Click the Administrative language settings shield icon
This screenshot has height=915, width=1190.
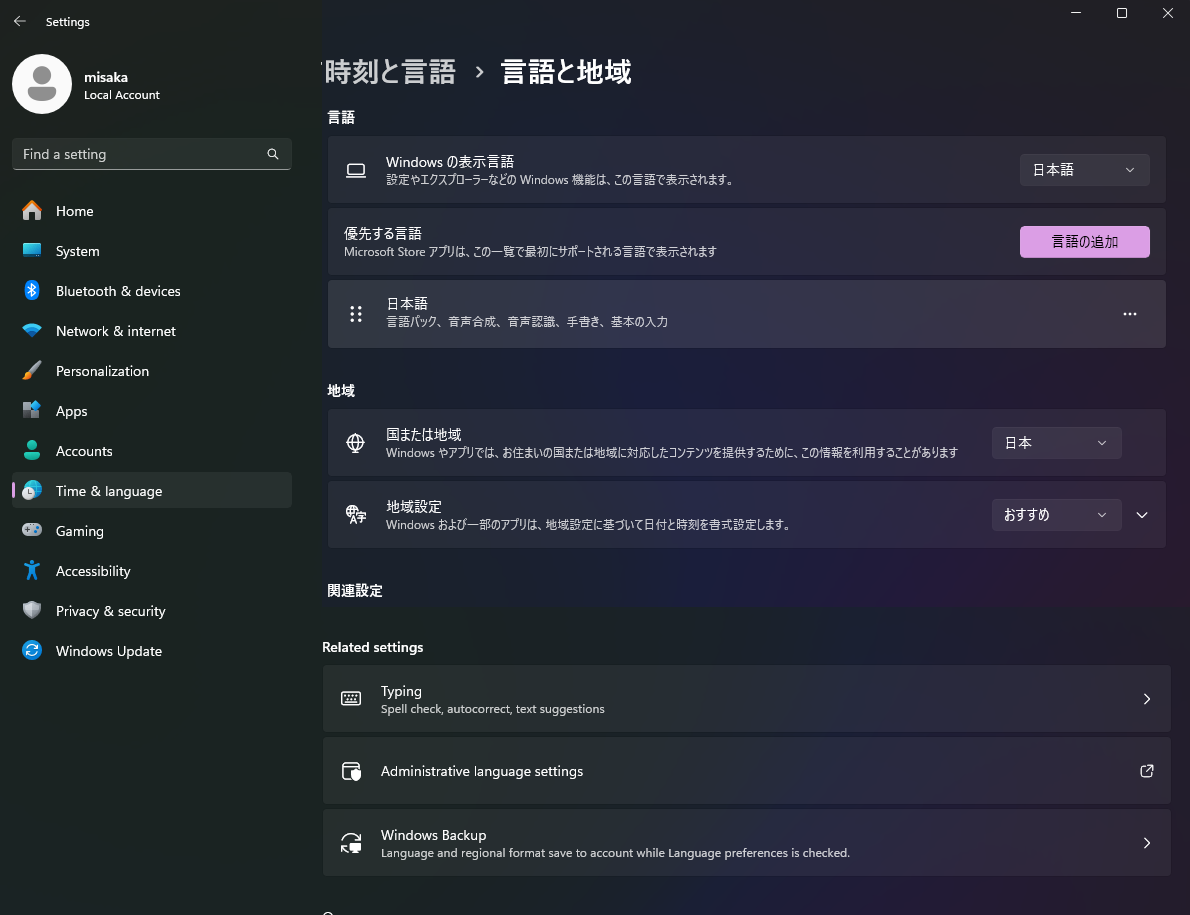pos(351,772)
